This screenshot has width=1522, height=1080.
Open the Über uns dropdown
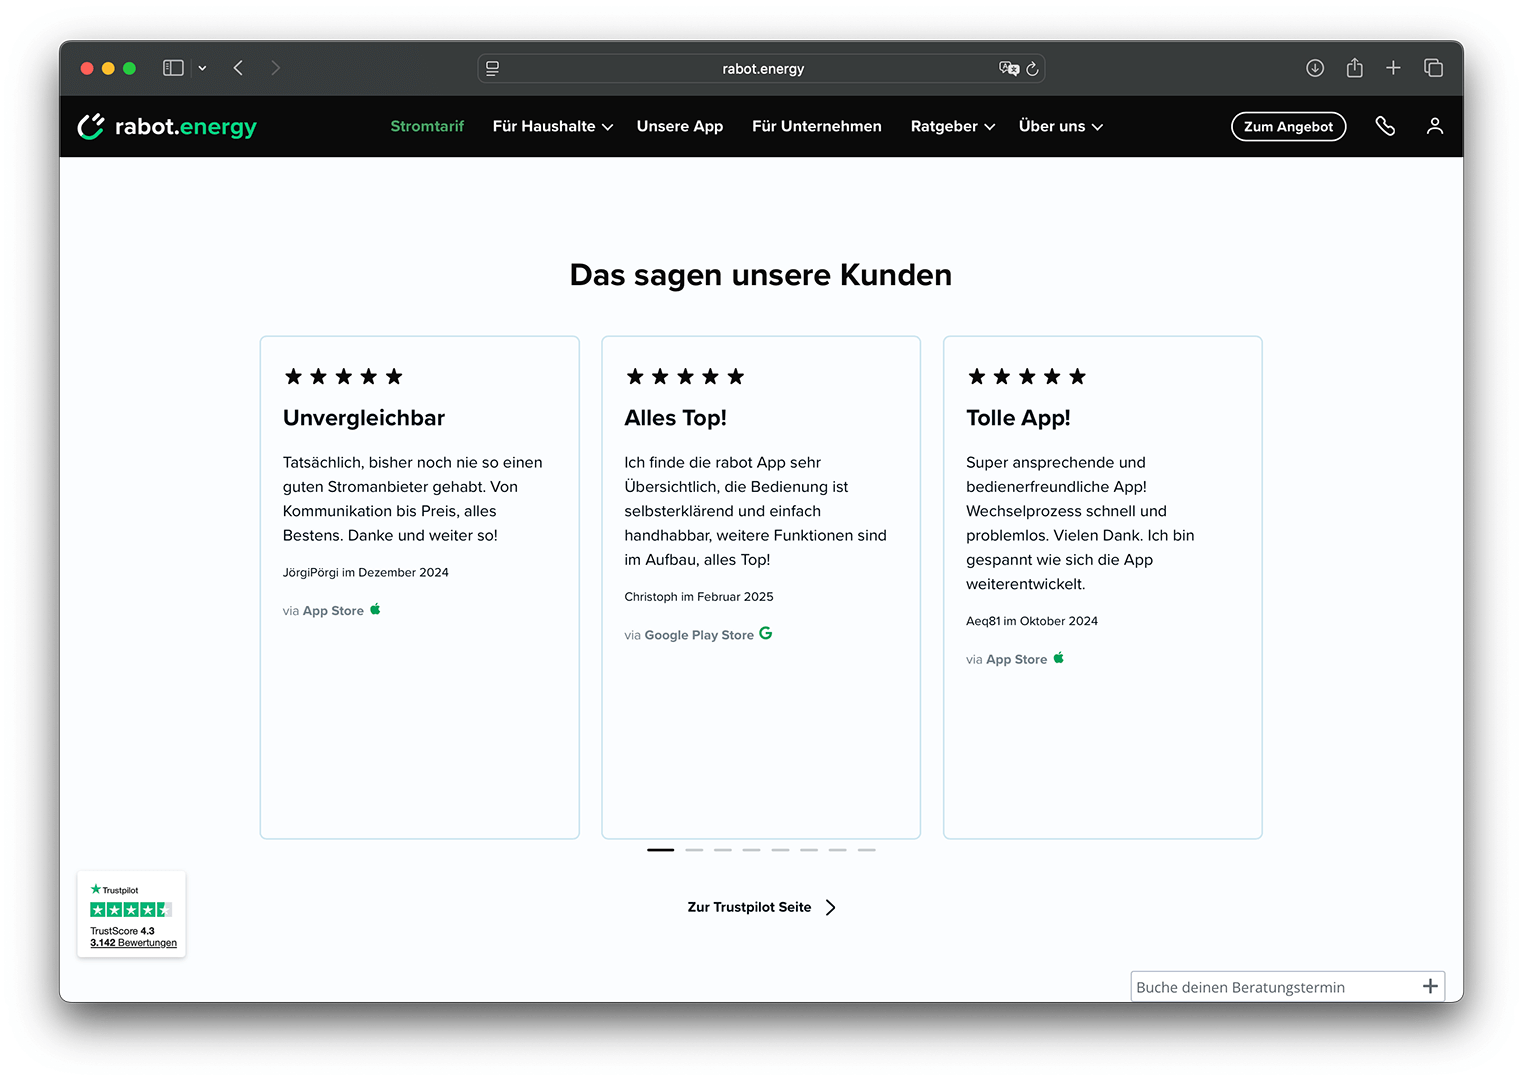tap(1059, 126)
